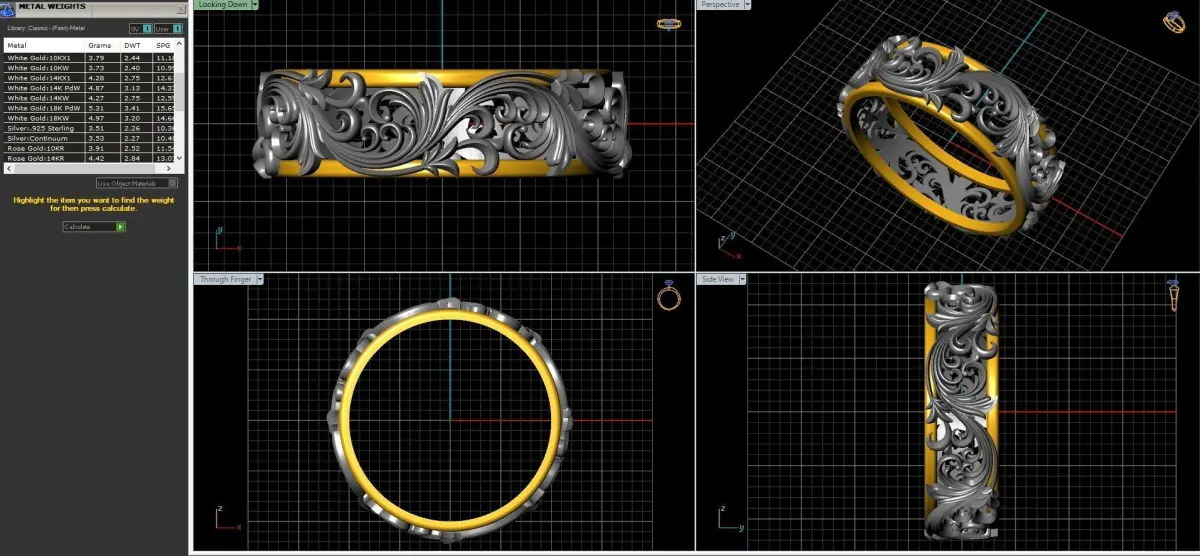Select the White Gold:18K PdW row
Screen dimensions: 1200x556
[90, 108]
